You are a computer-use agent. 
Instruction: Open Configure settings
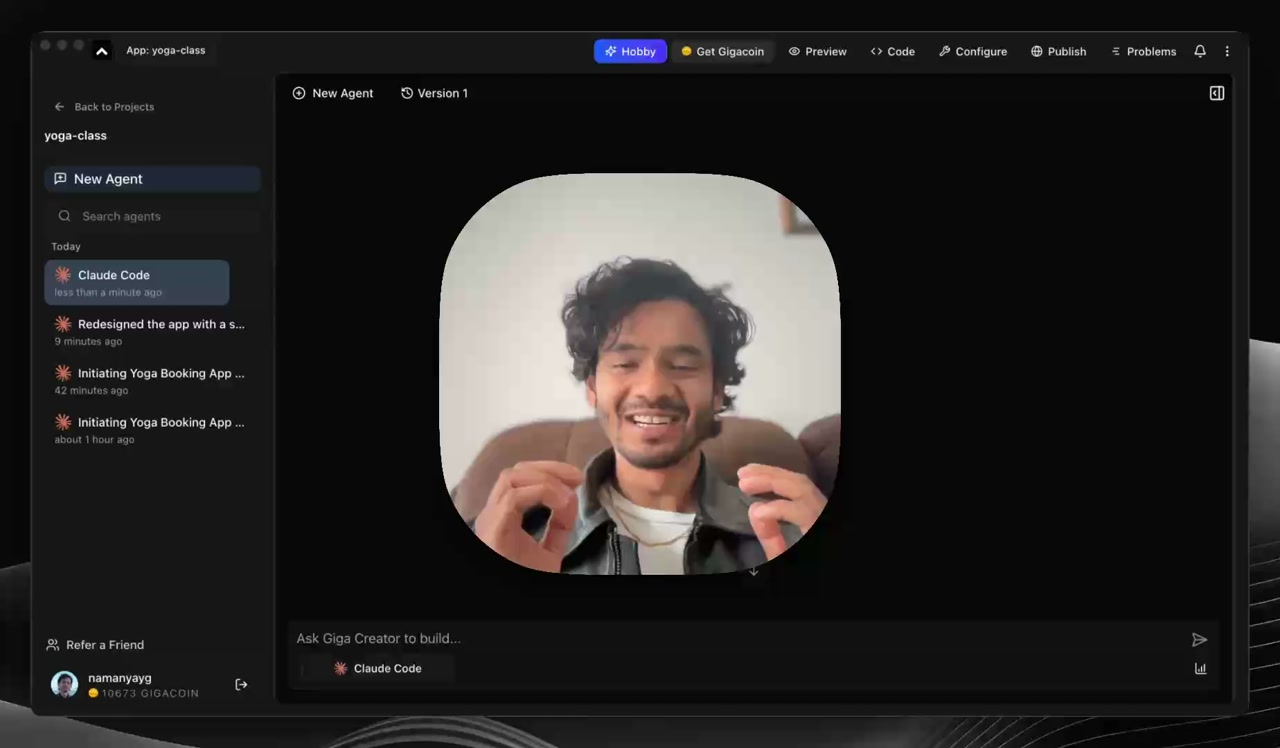point(972,51)
